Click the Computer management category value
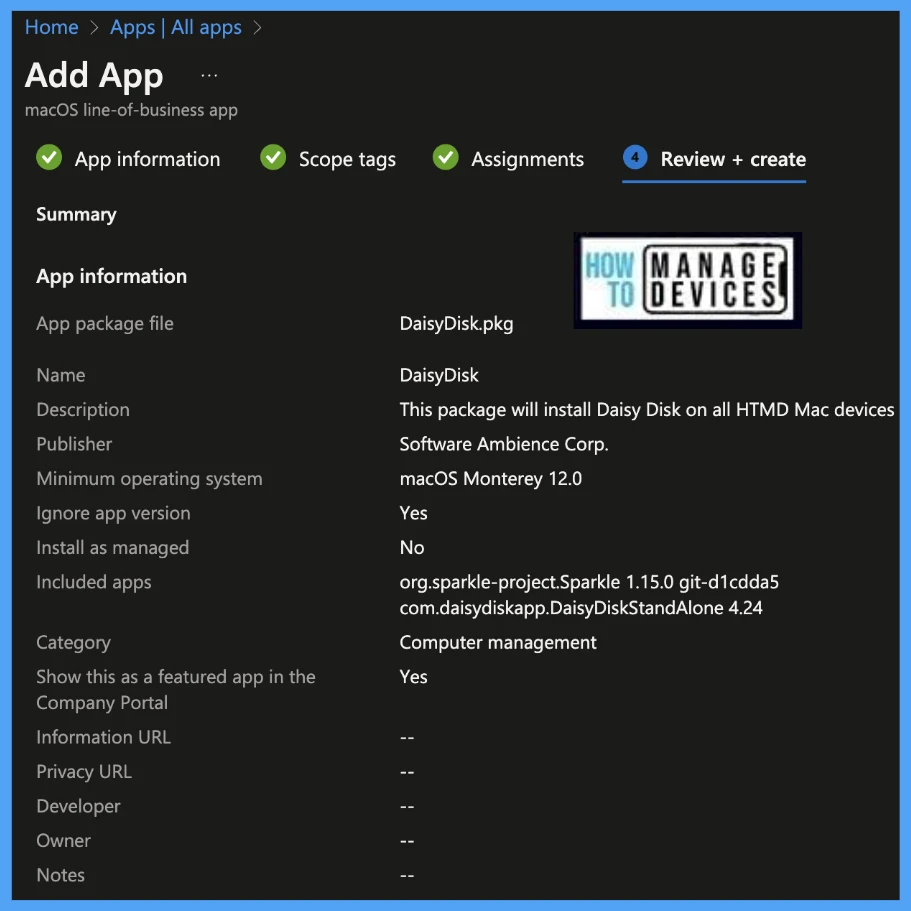 click(498, 643)
